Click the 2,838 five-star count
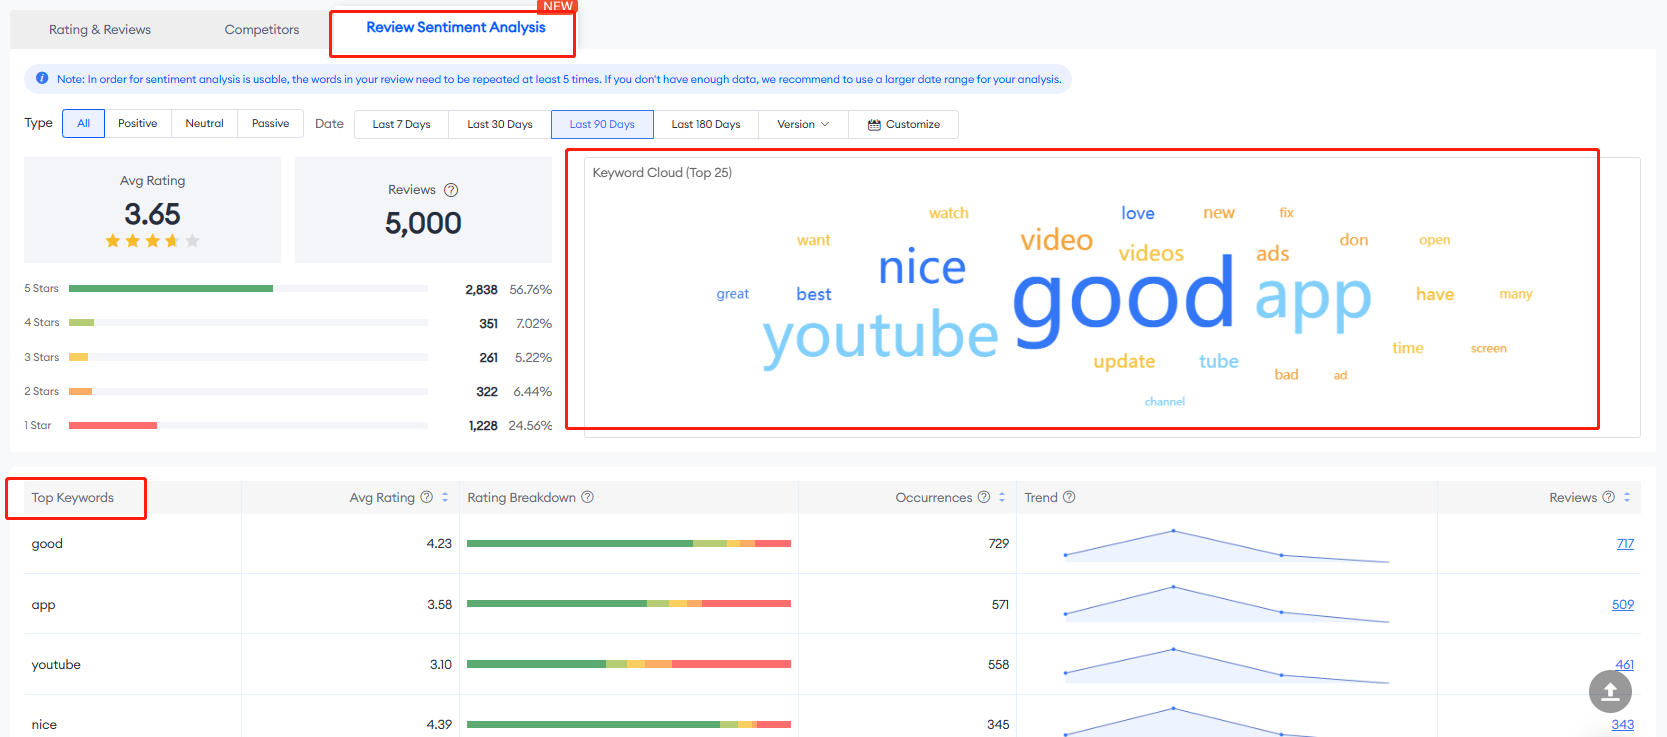The width and height of the screenshot is (1667, 737). 481,290
